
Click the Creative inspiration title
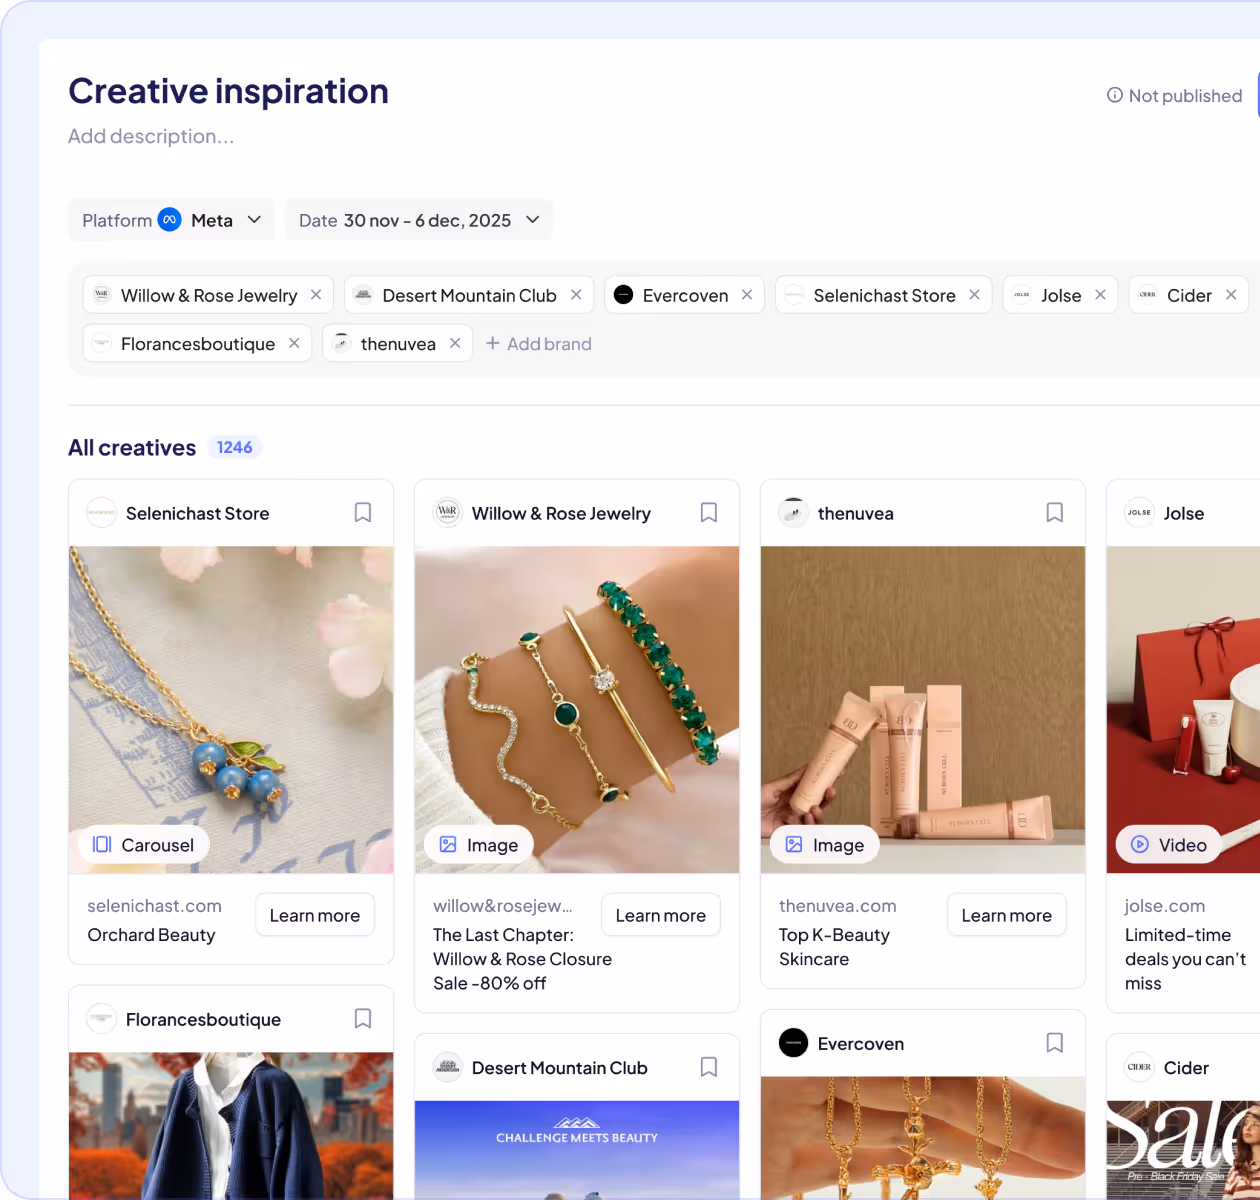pyautogui.click(x=228, y=91)
